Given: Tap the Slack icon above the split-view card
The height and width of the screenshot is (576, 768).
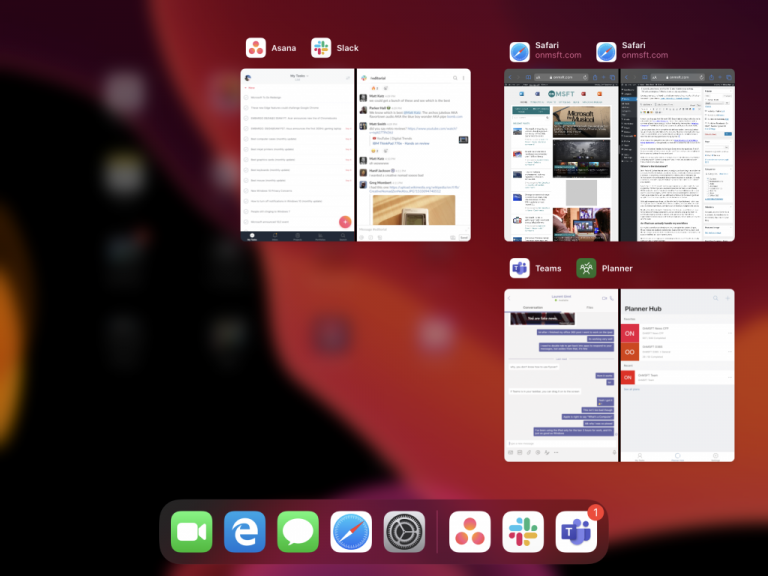Looking at the screenshot, I should [321, 48].
